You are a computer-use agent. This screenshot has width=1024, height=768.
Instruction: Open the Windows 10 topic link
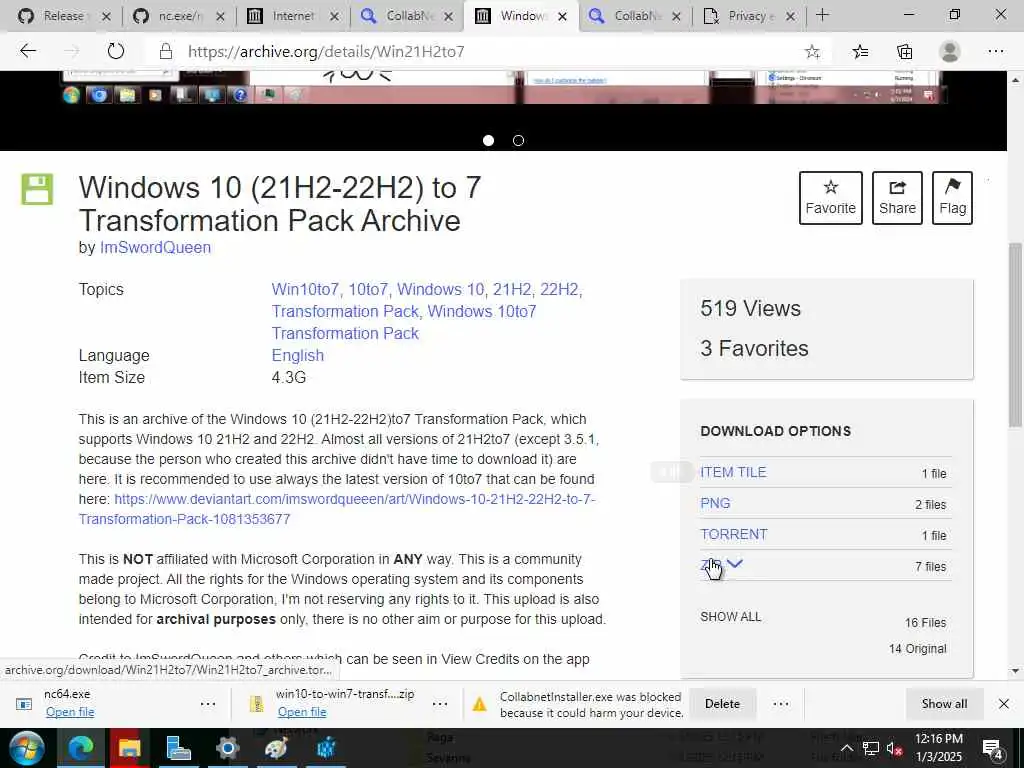tap(441, 289)
